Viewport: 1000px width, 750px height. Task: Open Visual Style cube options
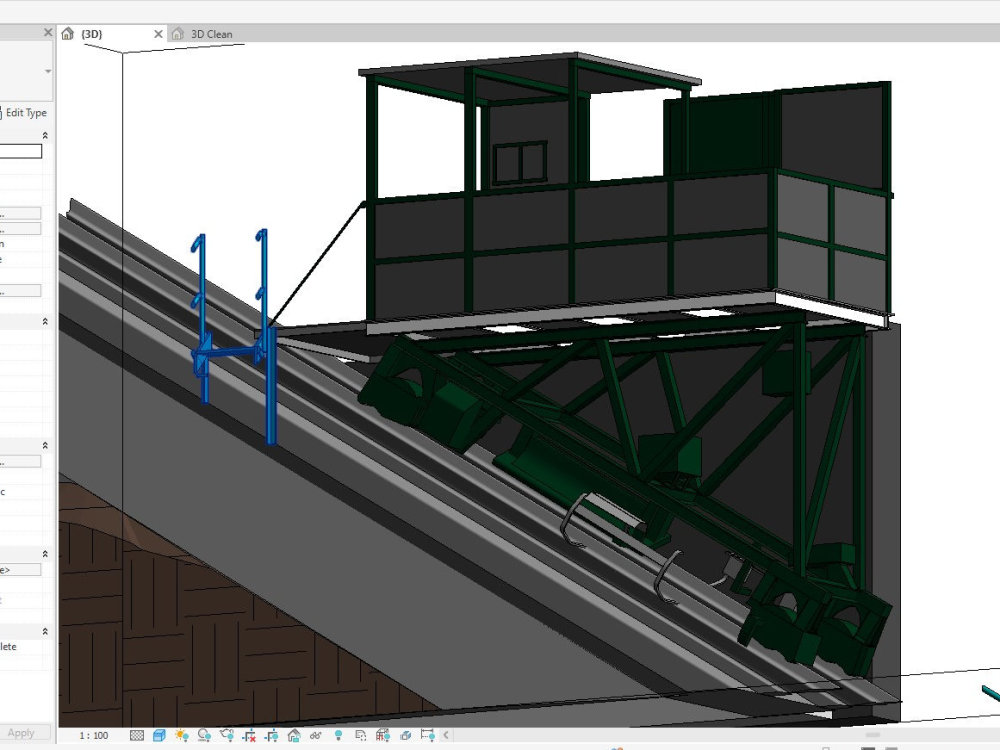click(x=159, y=735)
